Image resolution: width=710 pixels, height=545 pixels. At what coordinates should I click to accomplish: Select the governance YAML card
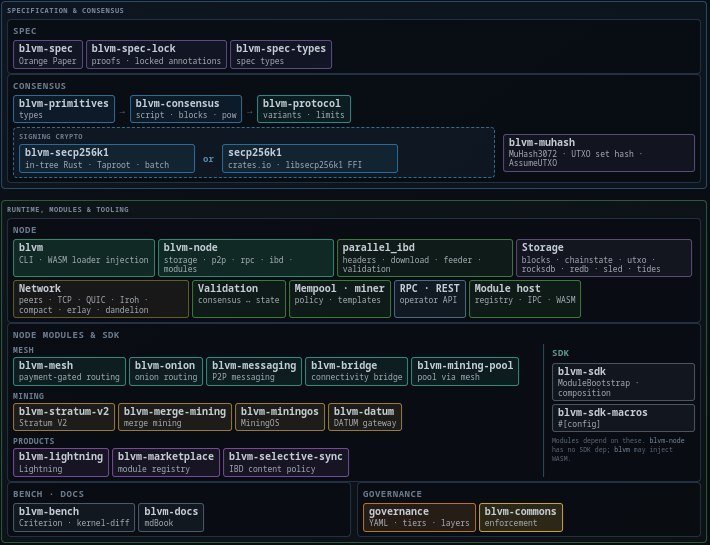coord(419,517)
